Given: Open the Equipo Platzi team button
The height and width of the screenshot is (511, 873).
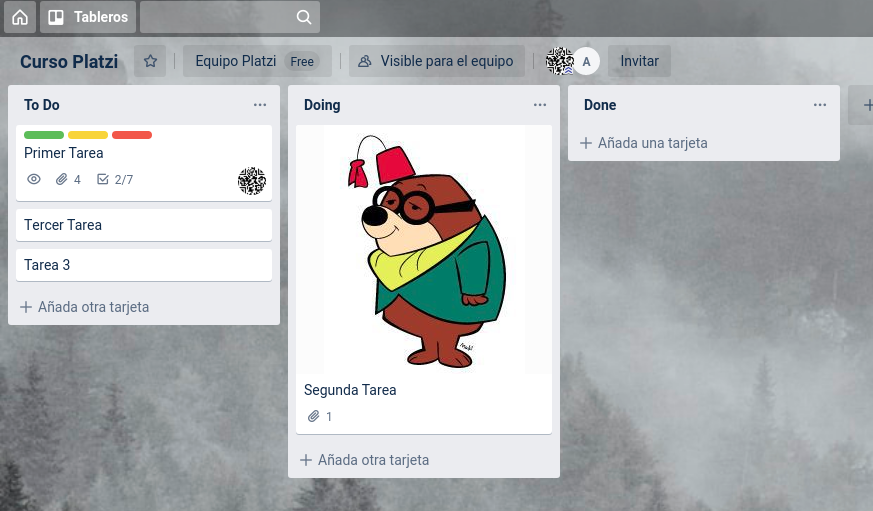Looking at the screenshot, I should (257, 61).
